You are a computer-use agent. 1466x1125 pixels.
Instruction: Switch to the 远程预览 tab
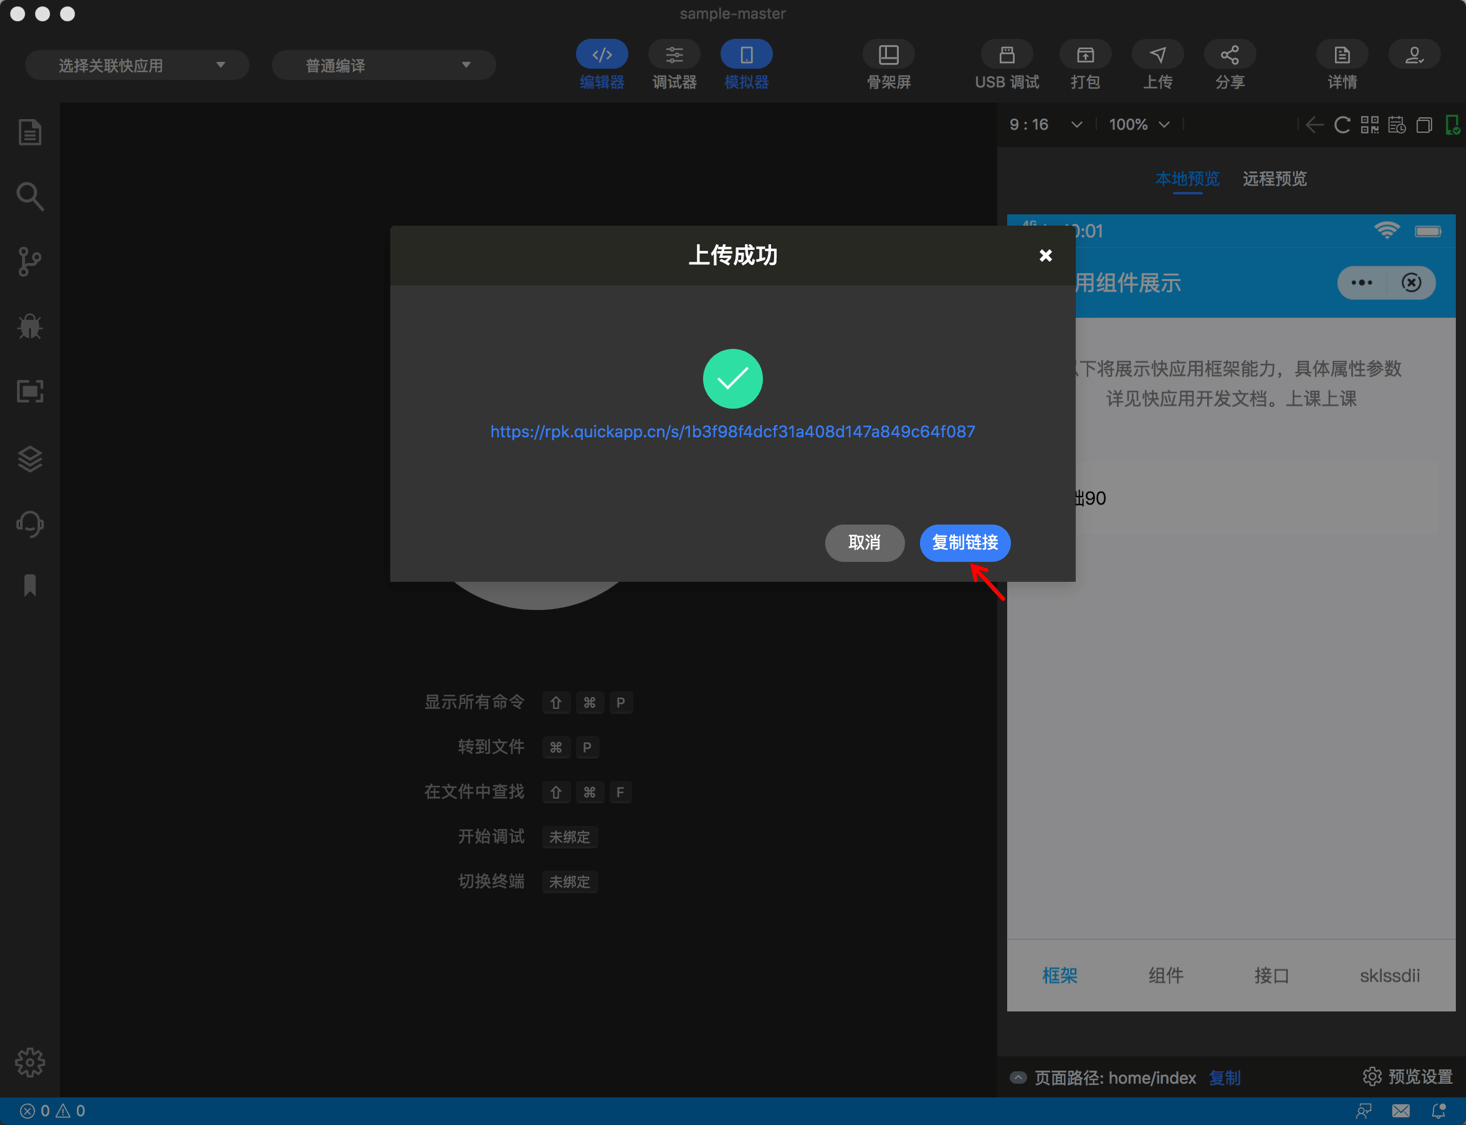1274,179
